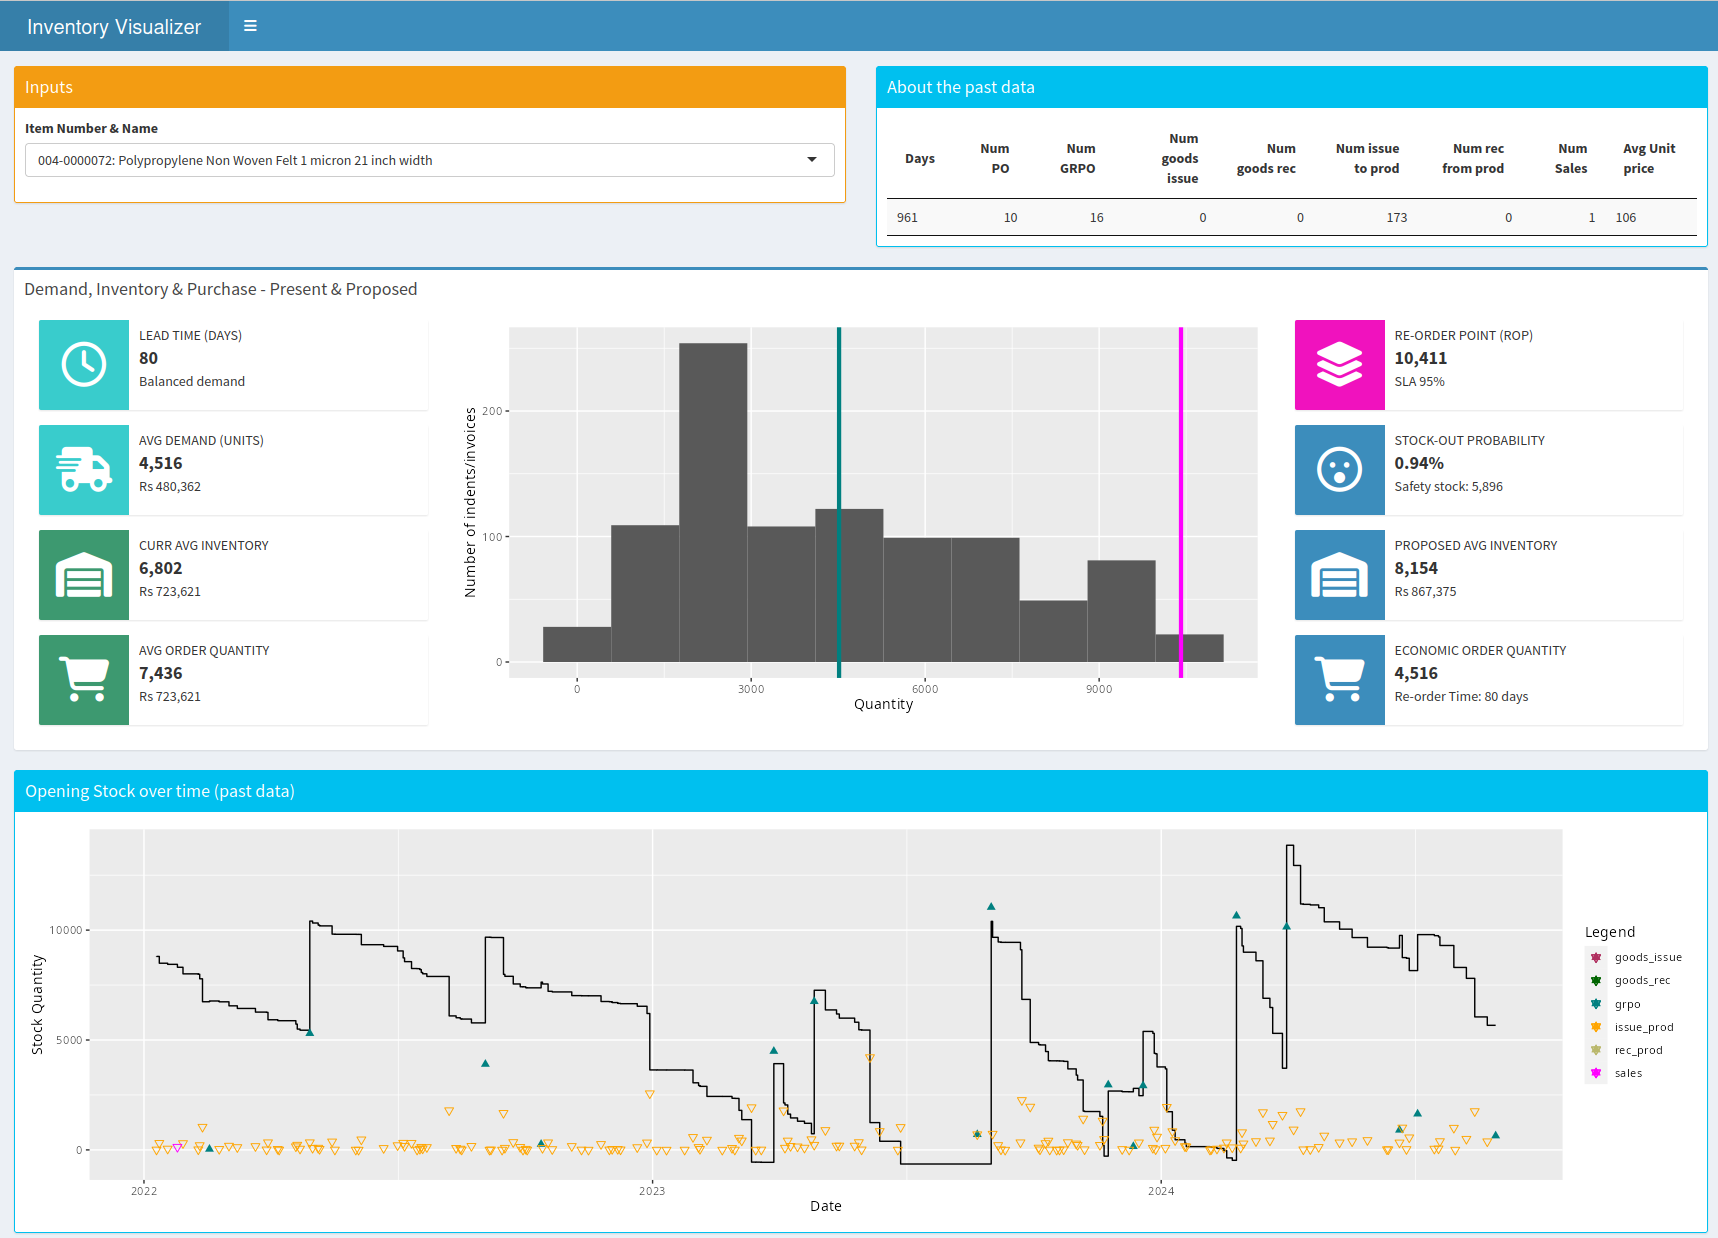Screen dimensions: 1718x1238
Task: Click the Re-Order Point layers icon
Action: pyautogui.click(x=1339, y=365)
